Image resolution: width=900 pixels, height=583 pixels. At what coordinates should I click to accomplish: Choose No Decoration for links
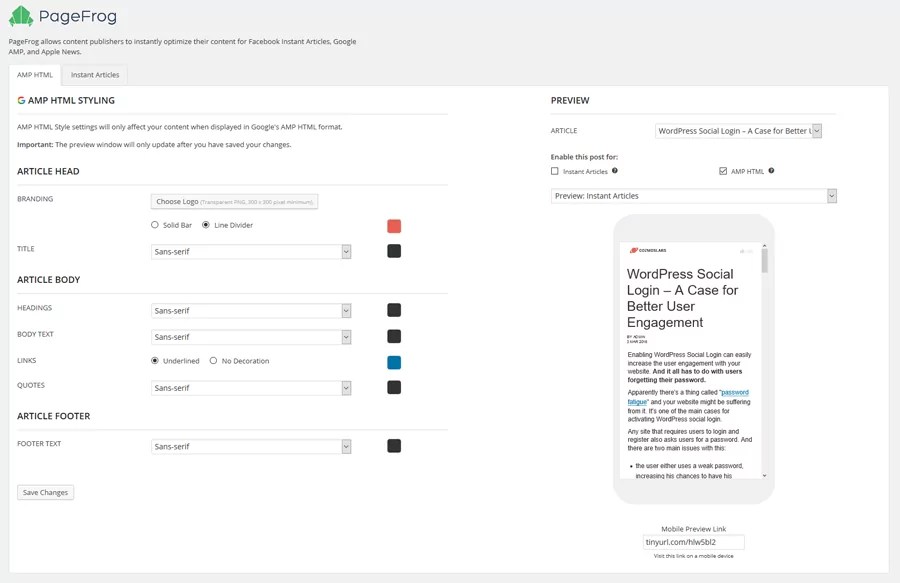pyautogui.click(x=214, y=360)
